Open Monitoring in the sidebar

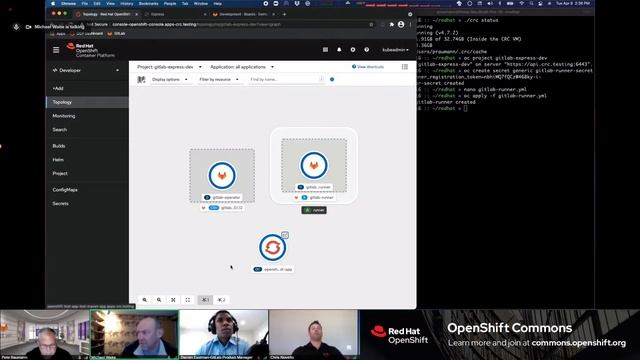[87, 116]
